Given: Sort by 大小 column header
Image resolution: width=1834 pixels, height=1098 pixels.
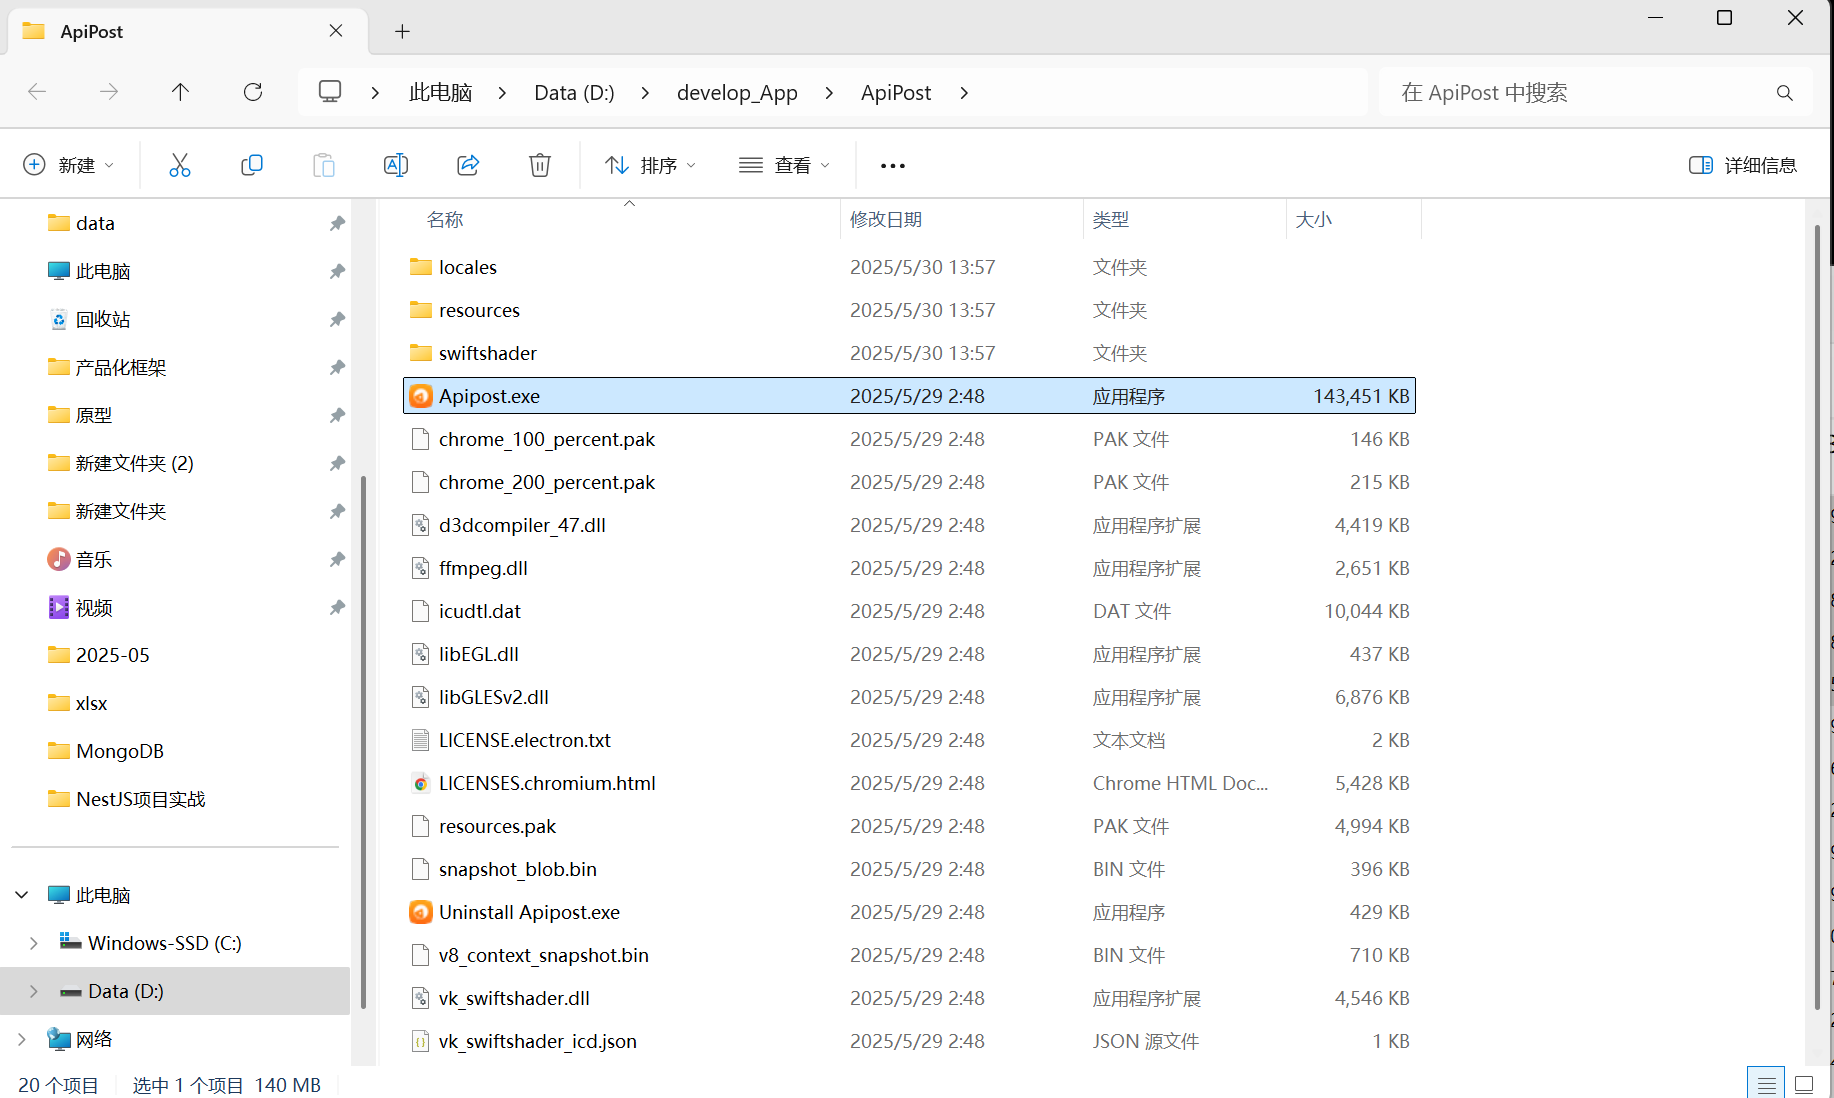Looking at the screenshot, I should tap(1314, 220).
